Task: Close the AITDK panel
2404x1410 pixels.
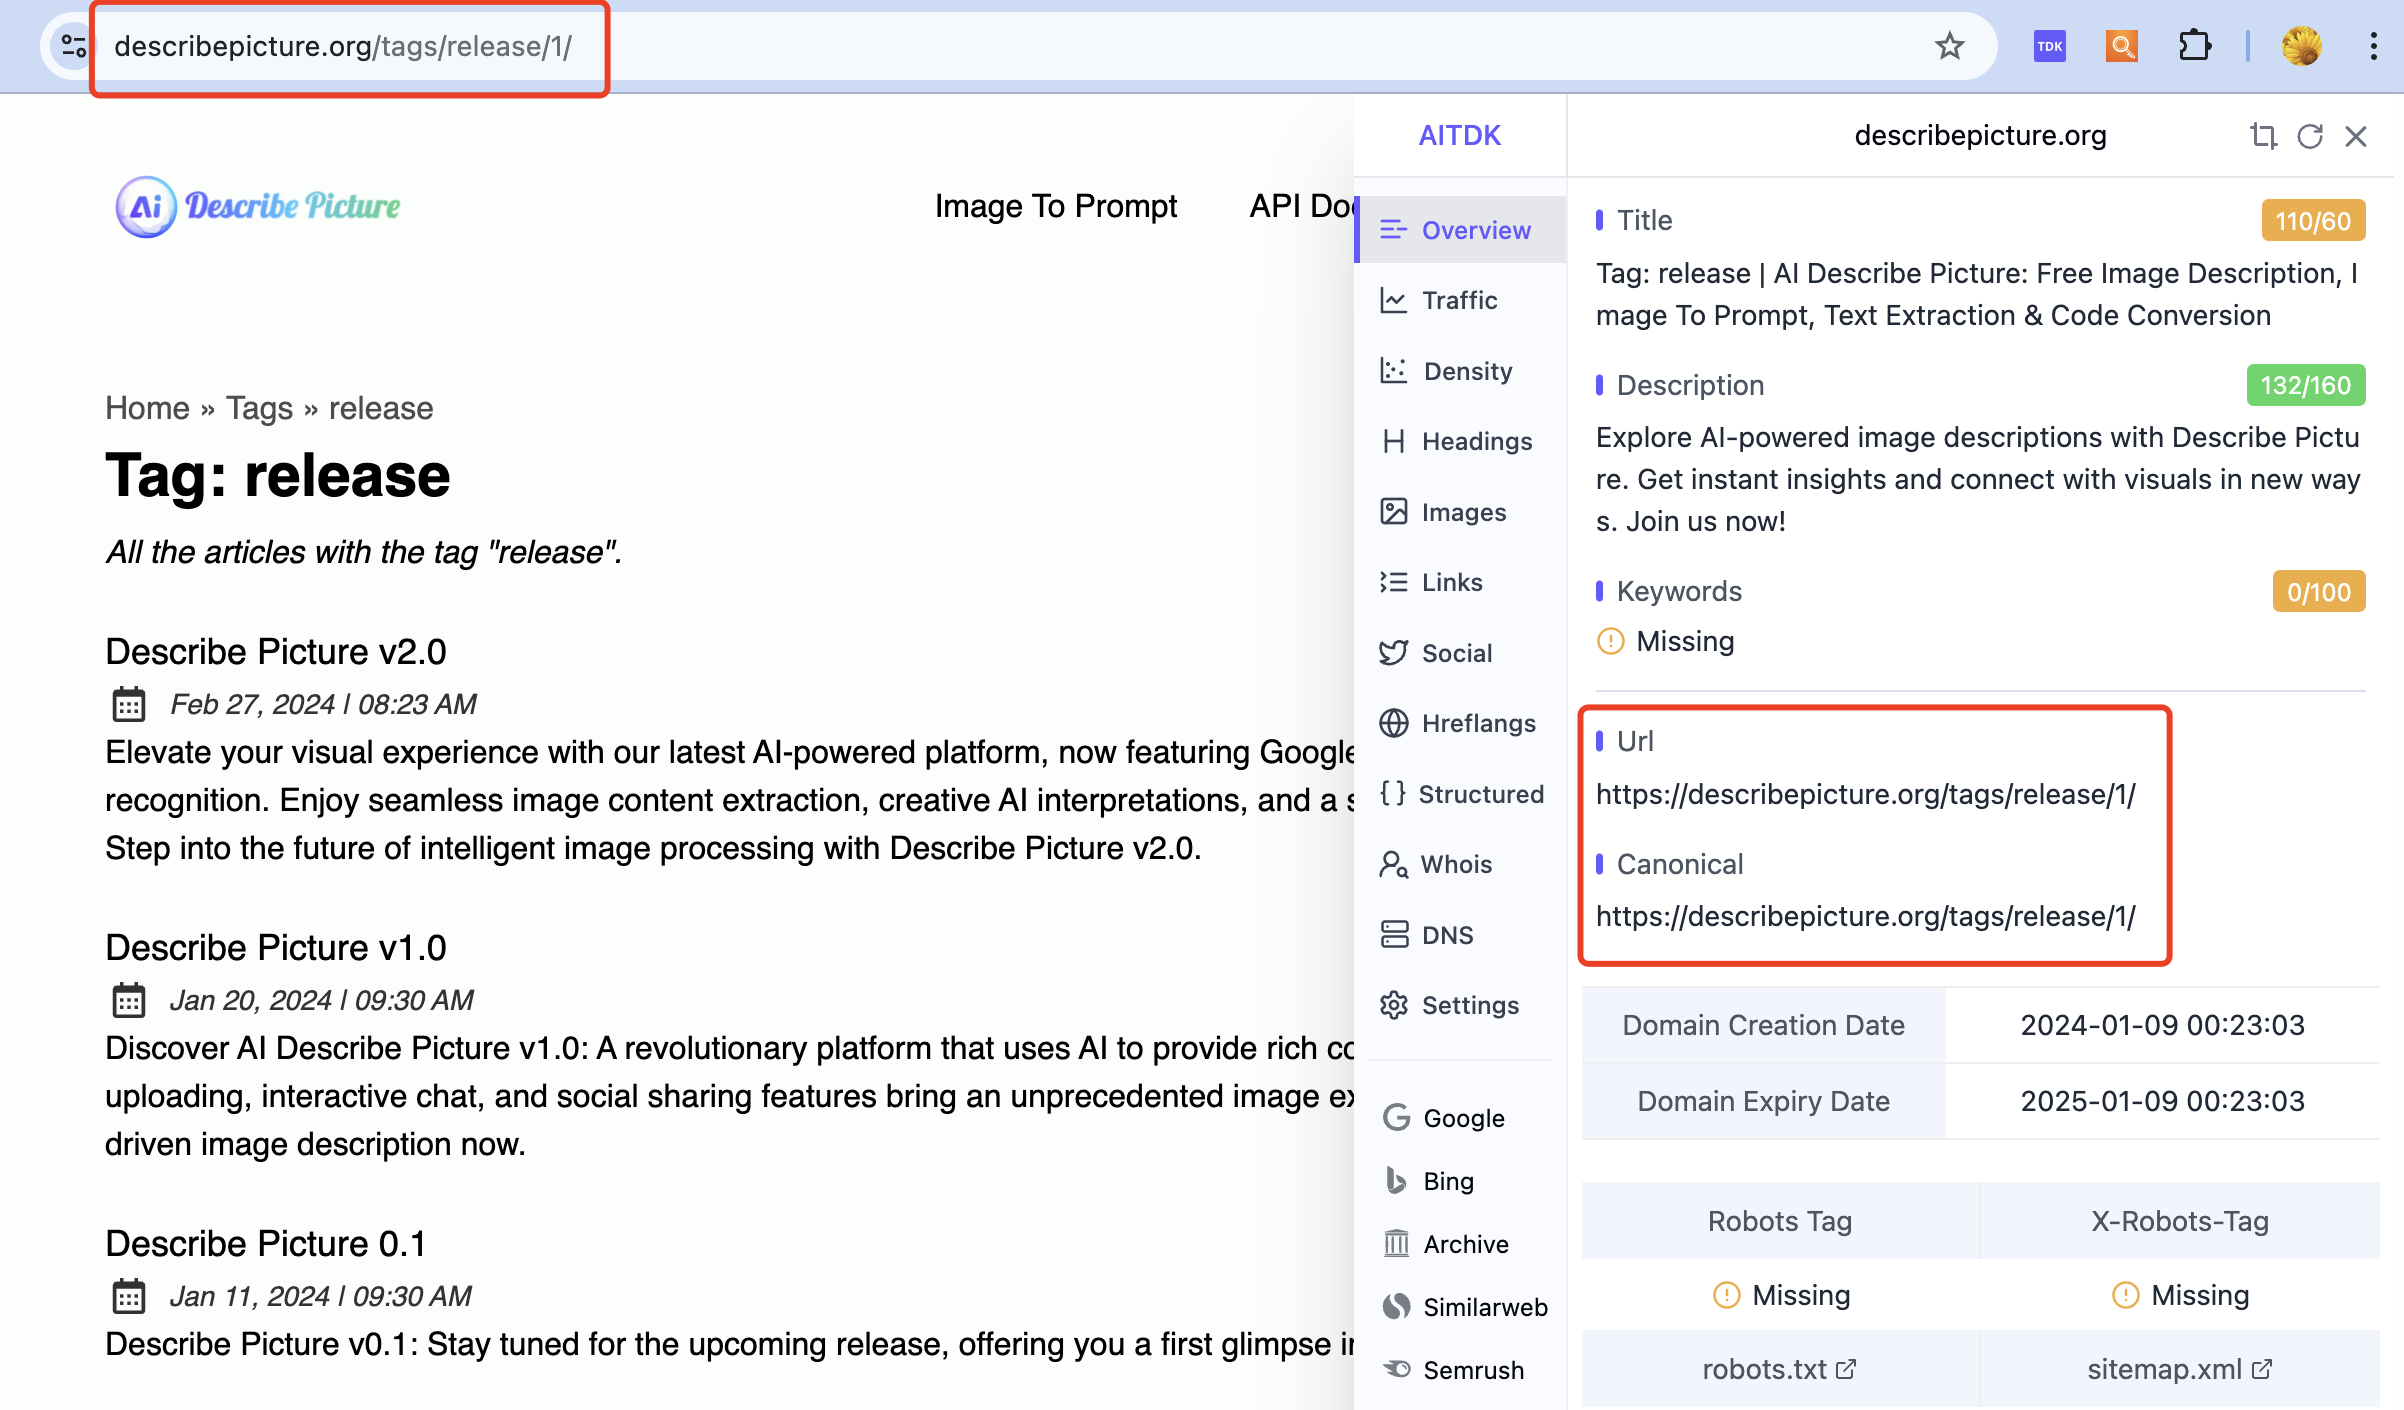Action: point(2356,136)
